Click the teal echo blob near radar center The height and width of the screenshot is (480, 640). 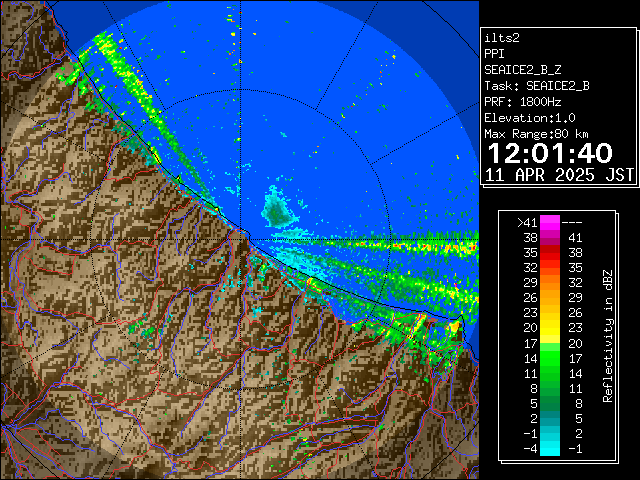(x=277, y=210)
